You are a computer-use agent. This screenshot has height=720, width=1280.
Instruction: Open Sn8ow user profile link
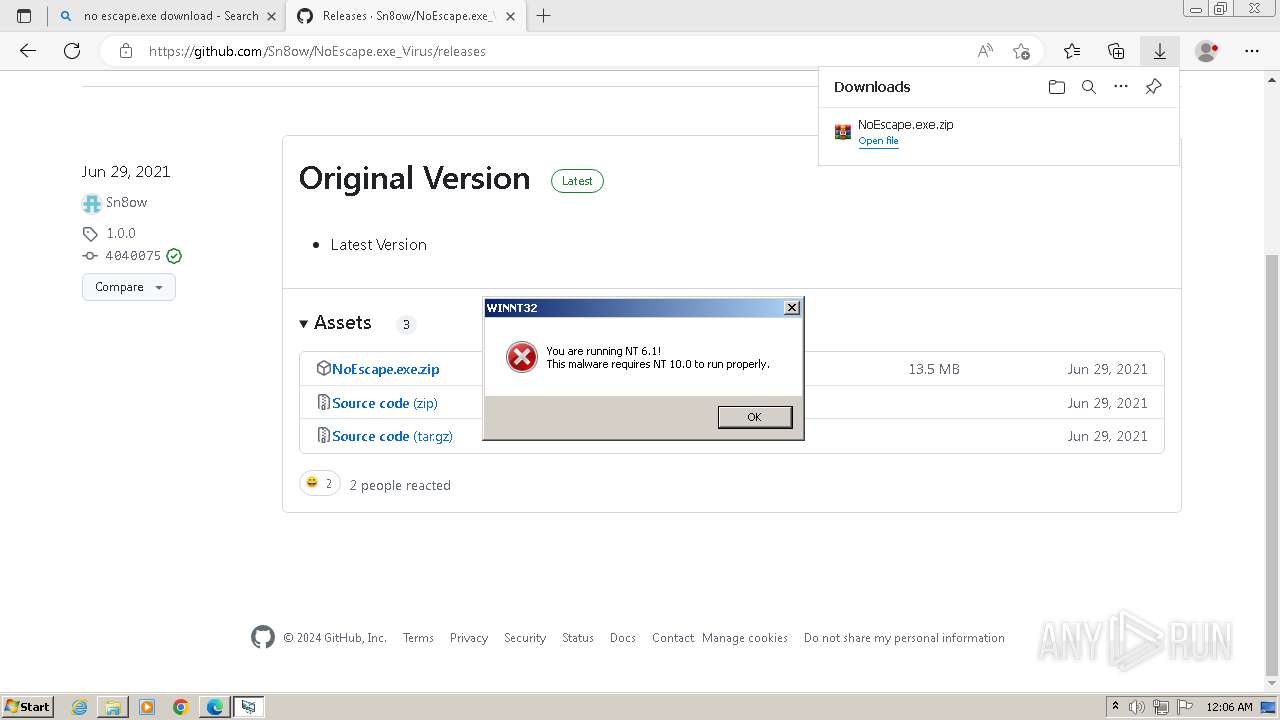(x=126, y=202)
